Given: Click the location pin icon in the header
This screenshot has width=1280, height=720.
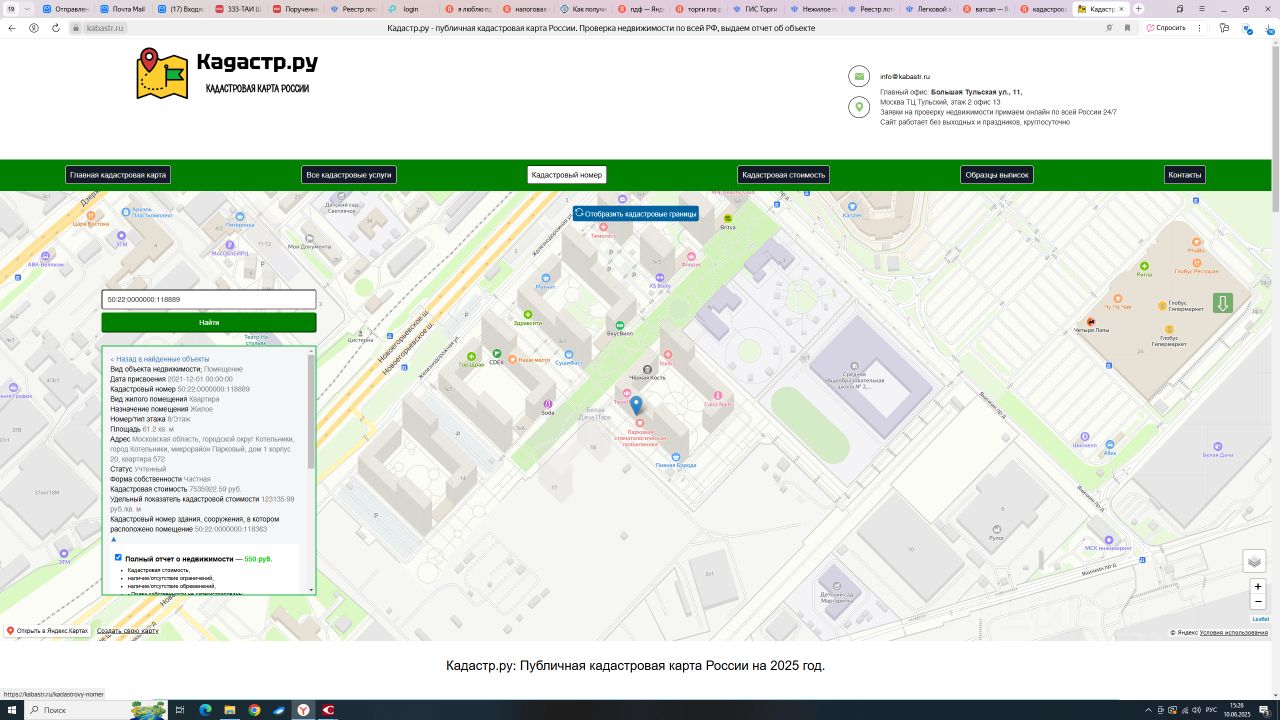Looking at the screenshot, I should coord(858,107).
